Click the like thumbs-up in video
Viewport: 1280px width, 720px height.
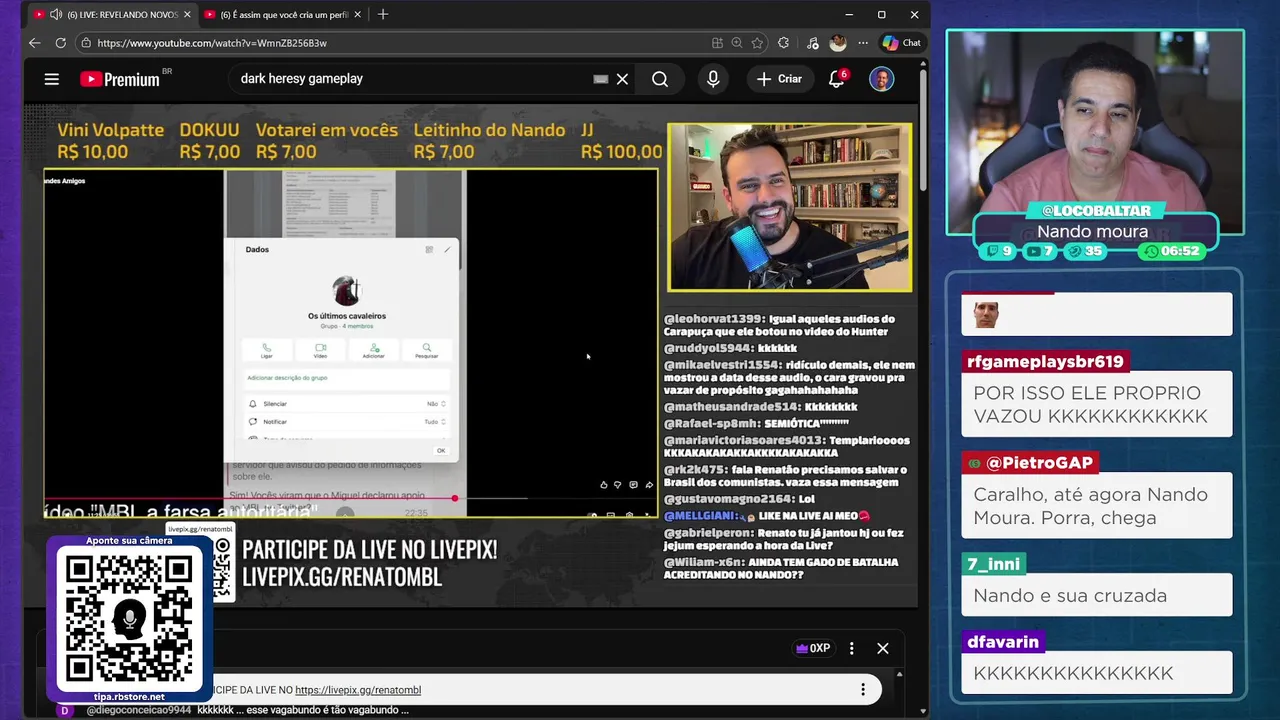(x=603, y=485)
